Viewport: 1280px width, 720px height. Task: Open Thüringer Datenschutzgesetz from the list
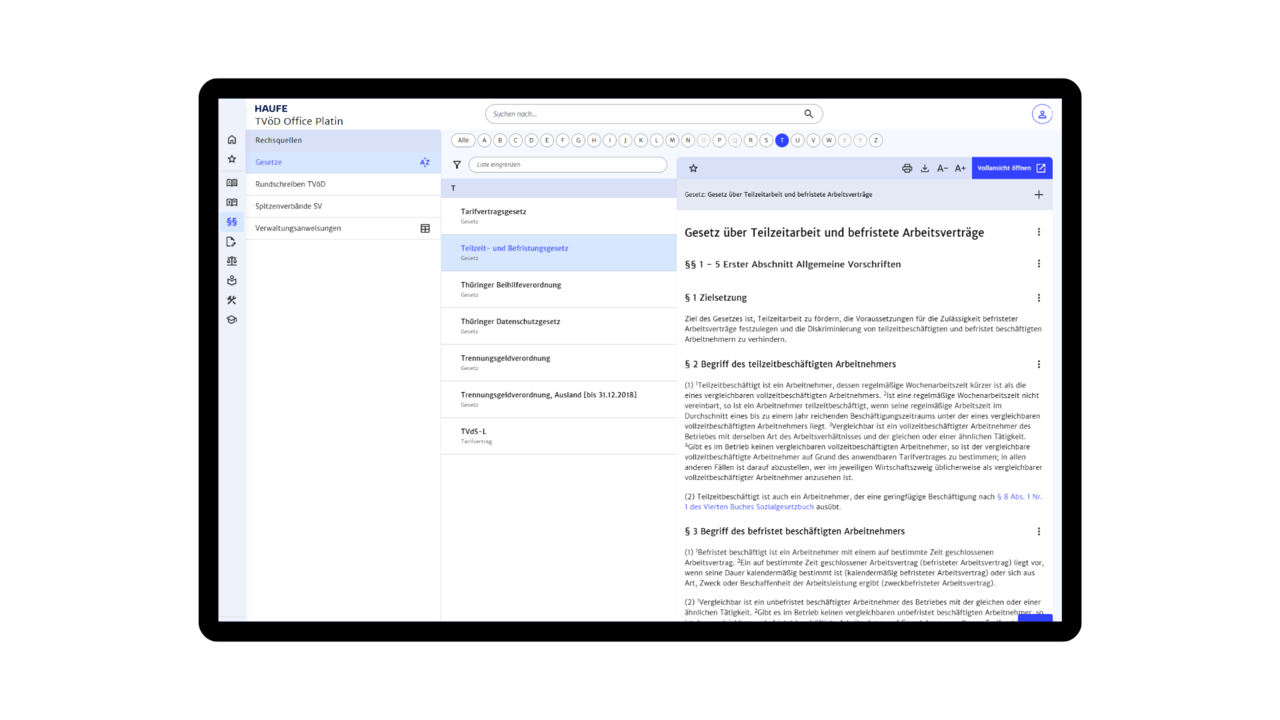click(x=510, y=322)
